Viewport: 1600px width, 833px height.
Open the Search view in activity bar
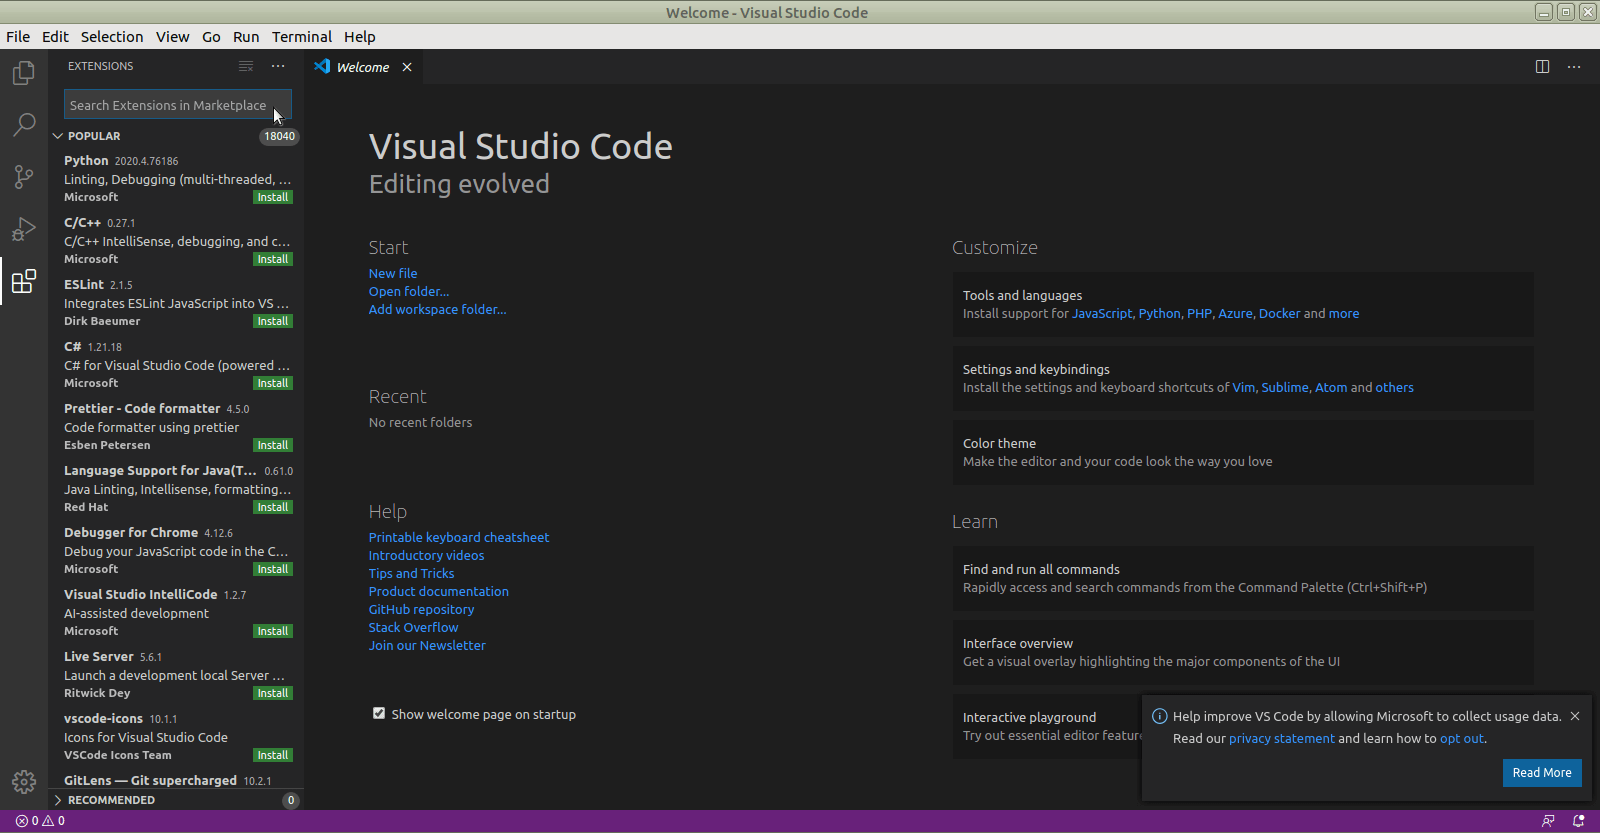[x=24, y=125]
